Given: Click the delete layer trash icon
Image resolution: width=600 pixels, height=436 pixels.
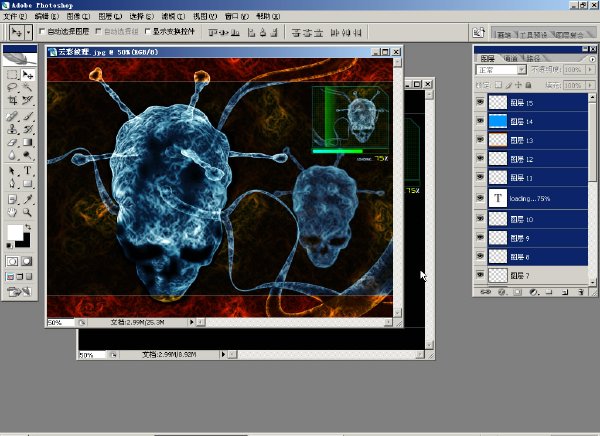Looking at the screenshot, I should pyautogui.click(x=581, y=292).
